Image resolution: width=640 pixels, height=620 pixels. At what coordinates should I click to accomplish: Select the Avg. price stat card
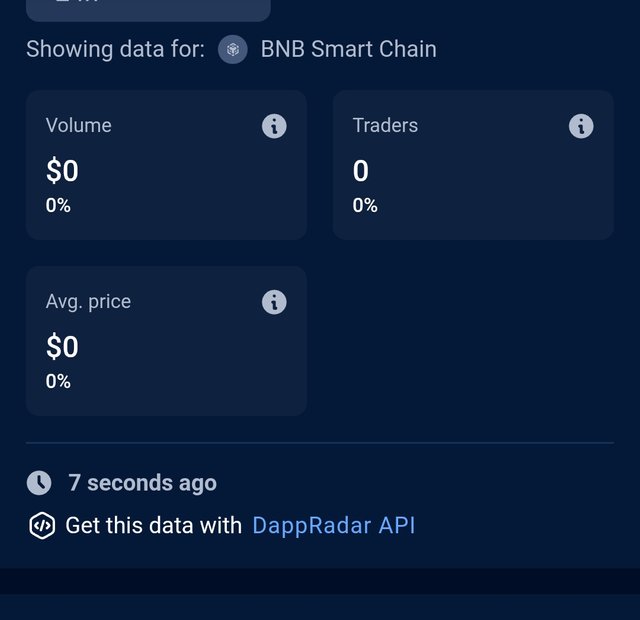[x=167, y=341]
